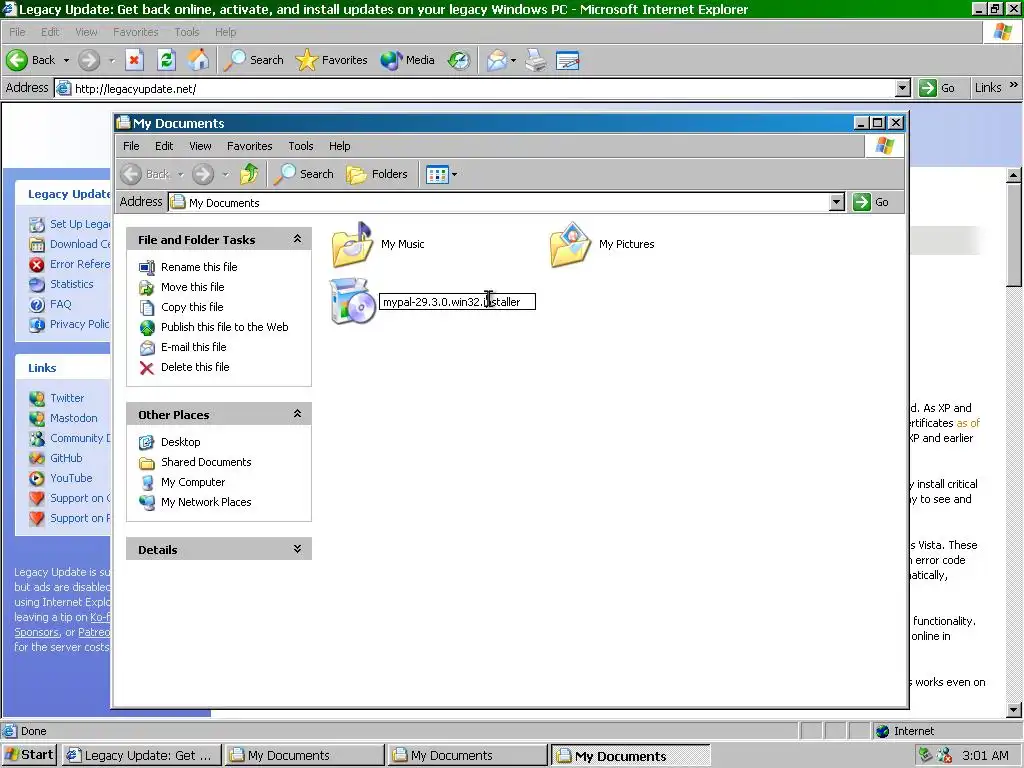This screenshot has height=768, width=1024.
Task: Click the Start button
Action: pos(29,755)
